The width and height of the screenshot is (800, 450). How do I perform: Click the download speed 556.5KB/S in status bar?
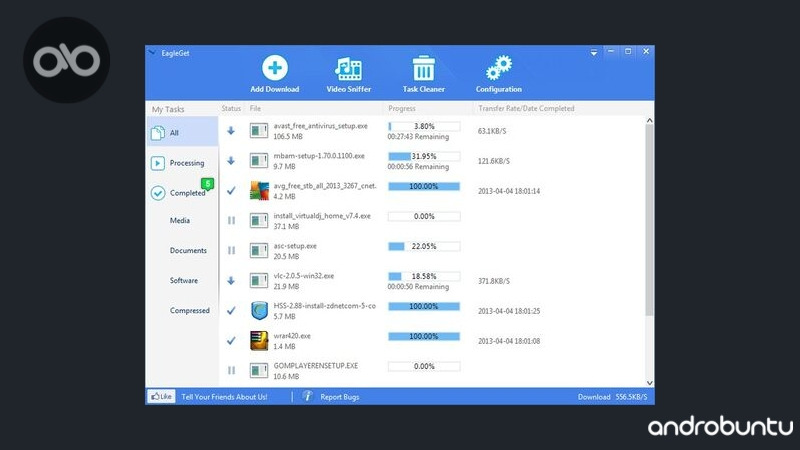click(x=631, y=397)
